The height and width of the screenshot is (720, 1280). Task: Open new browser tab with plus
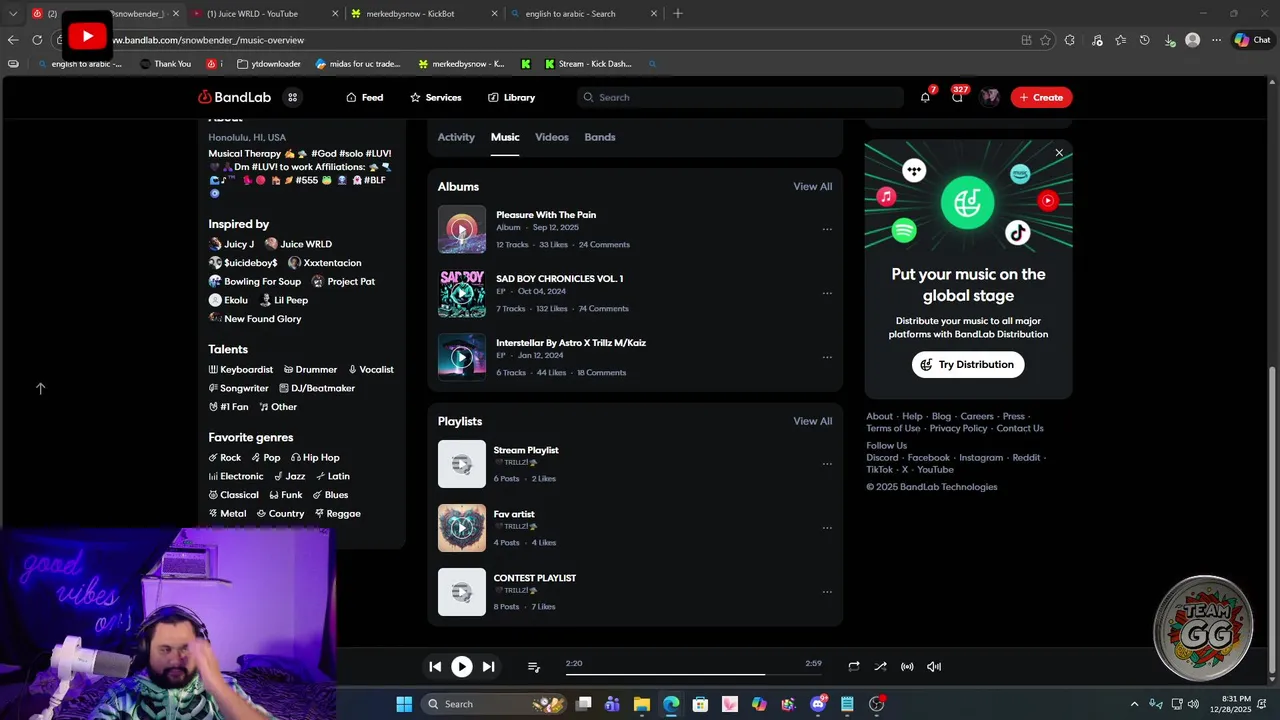tap(678, 14)
